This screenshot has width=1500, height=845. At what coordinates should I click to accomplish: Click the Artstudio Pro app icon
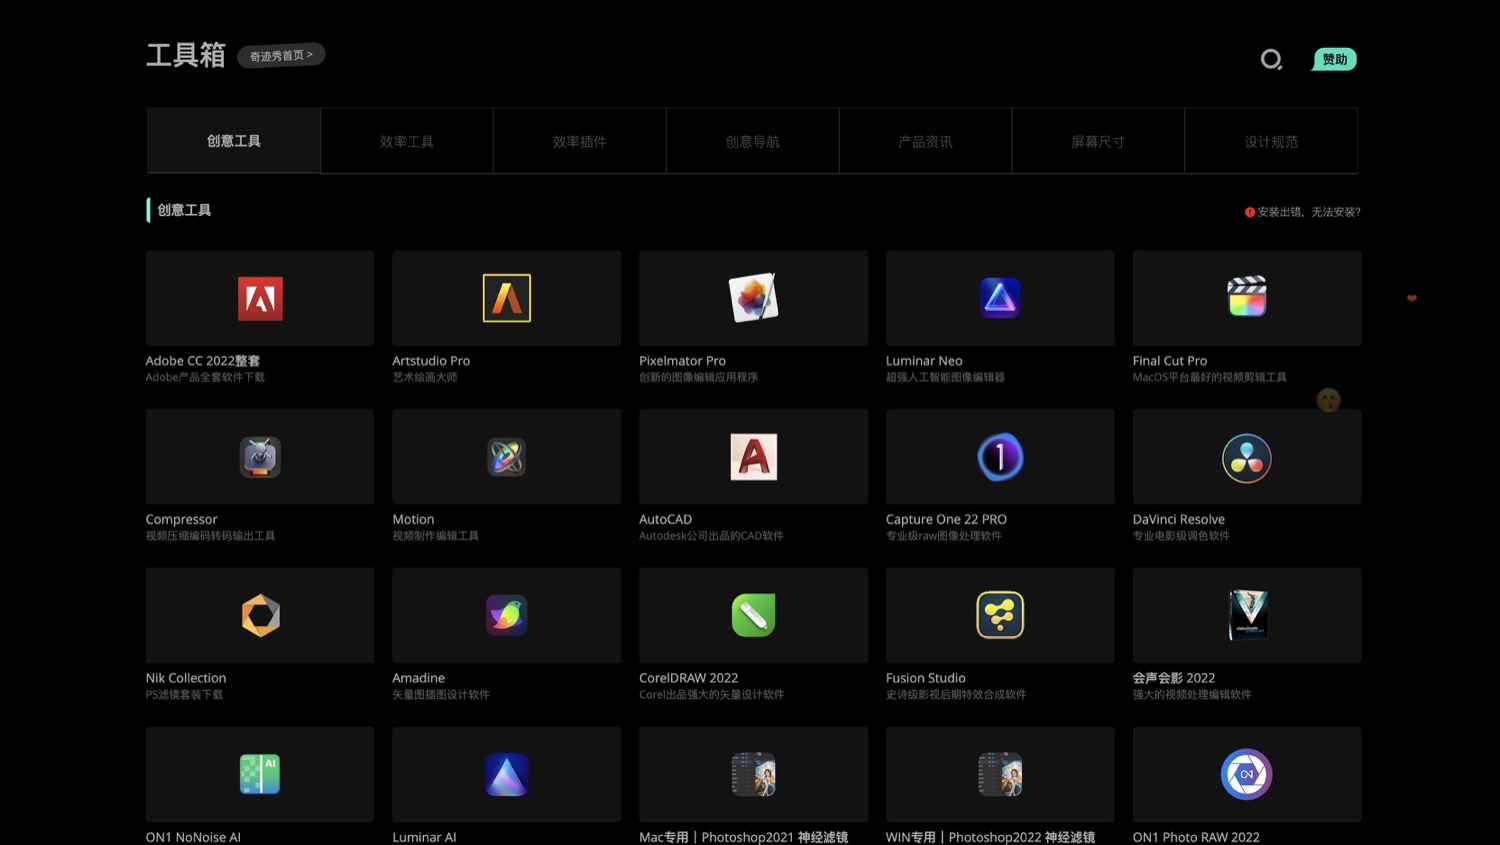[506, 298]
